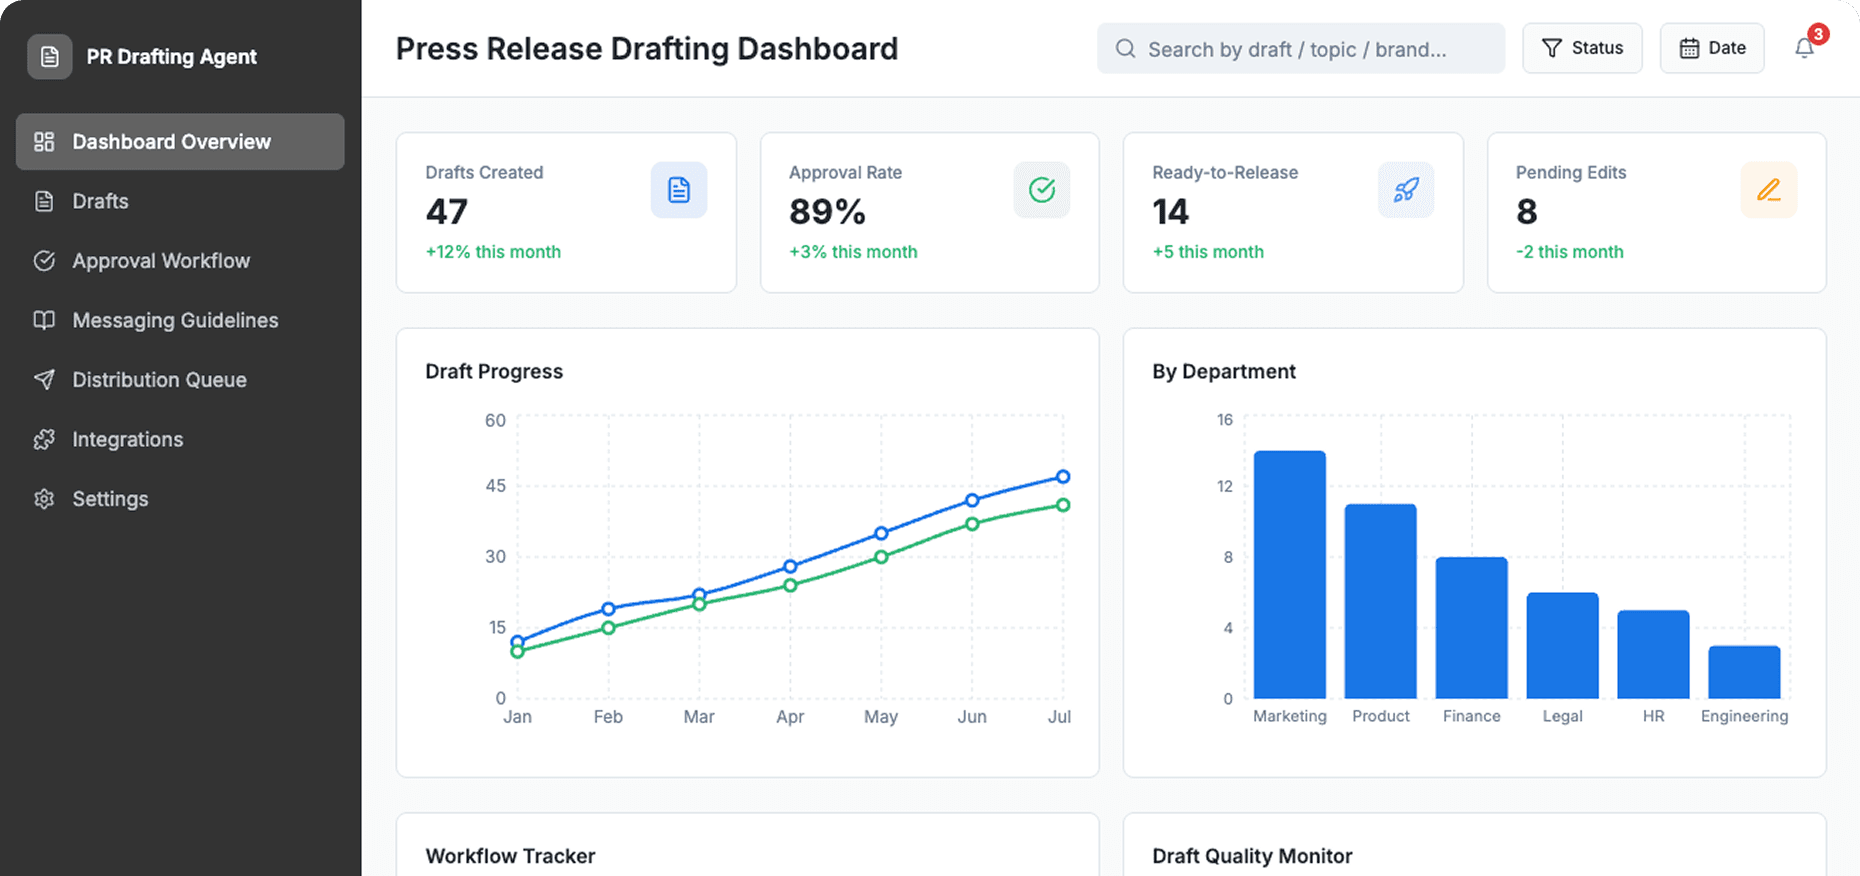Click the Marketing bar in By Department

coord(1290,575)
